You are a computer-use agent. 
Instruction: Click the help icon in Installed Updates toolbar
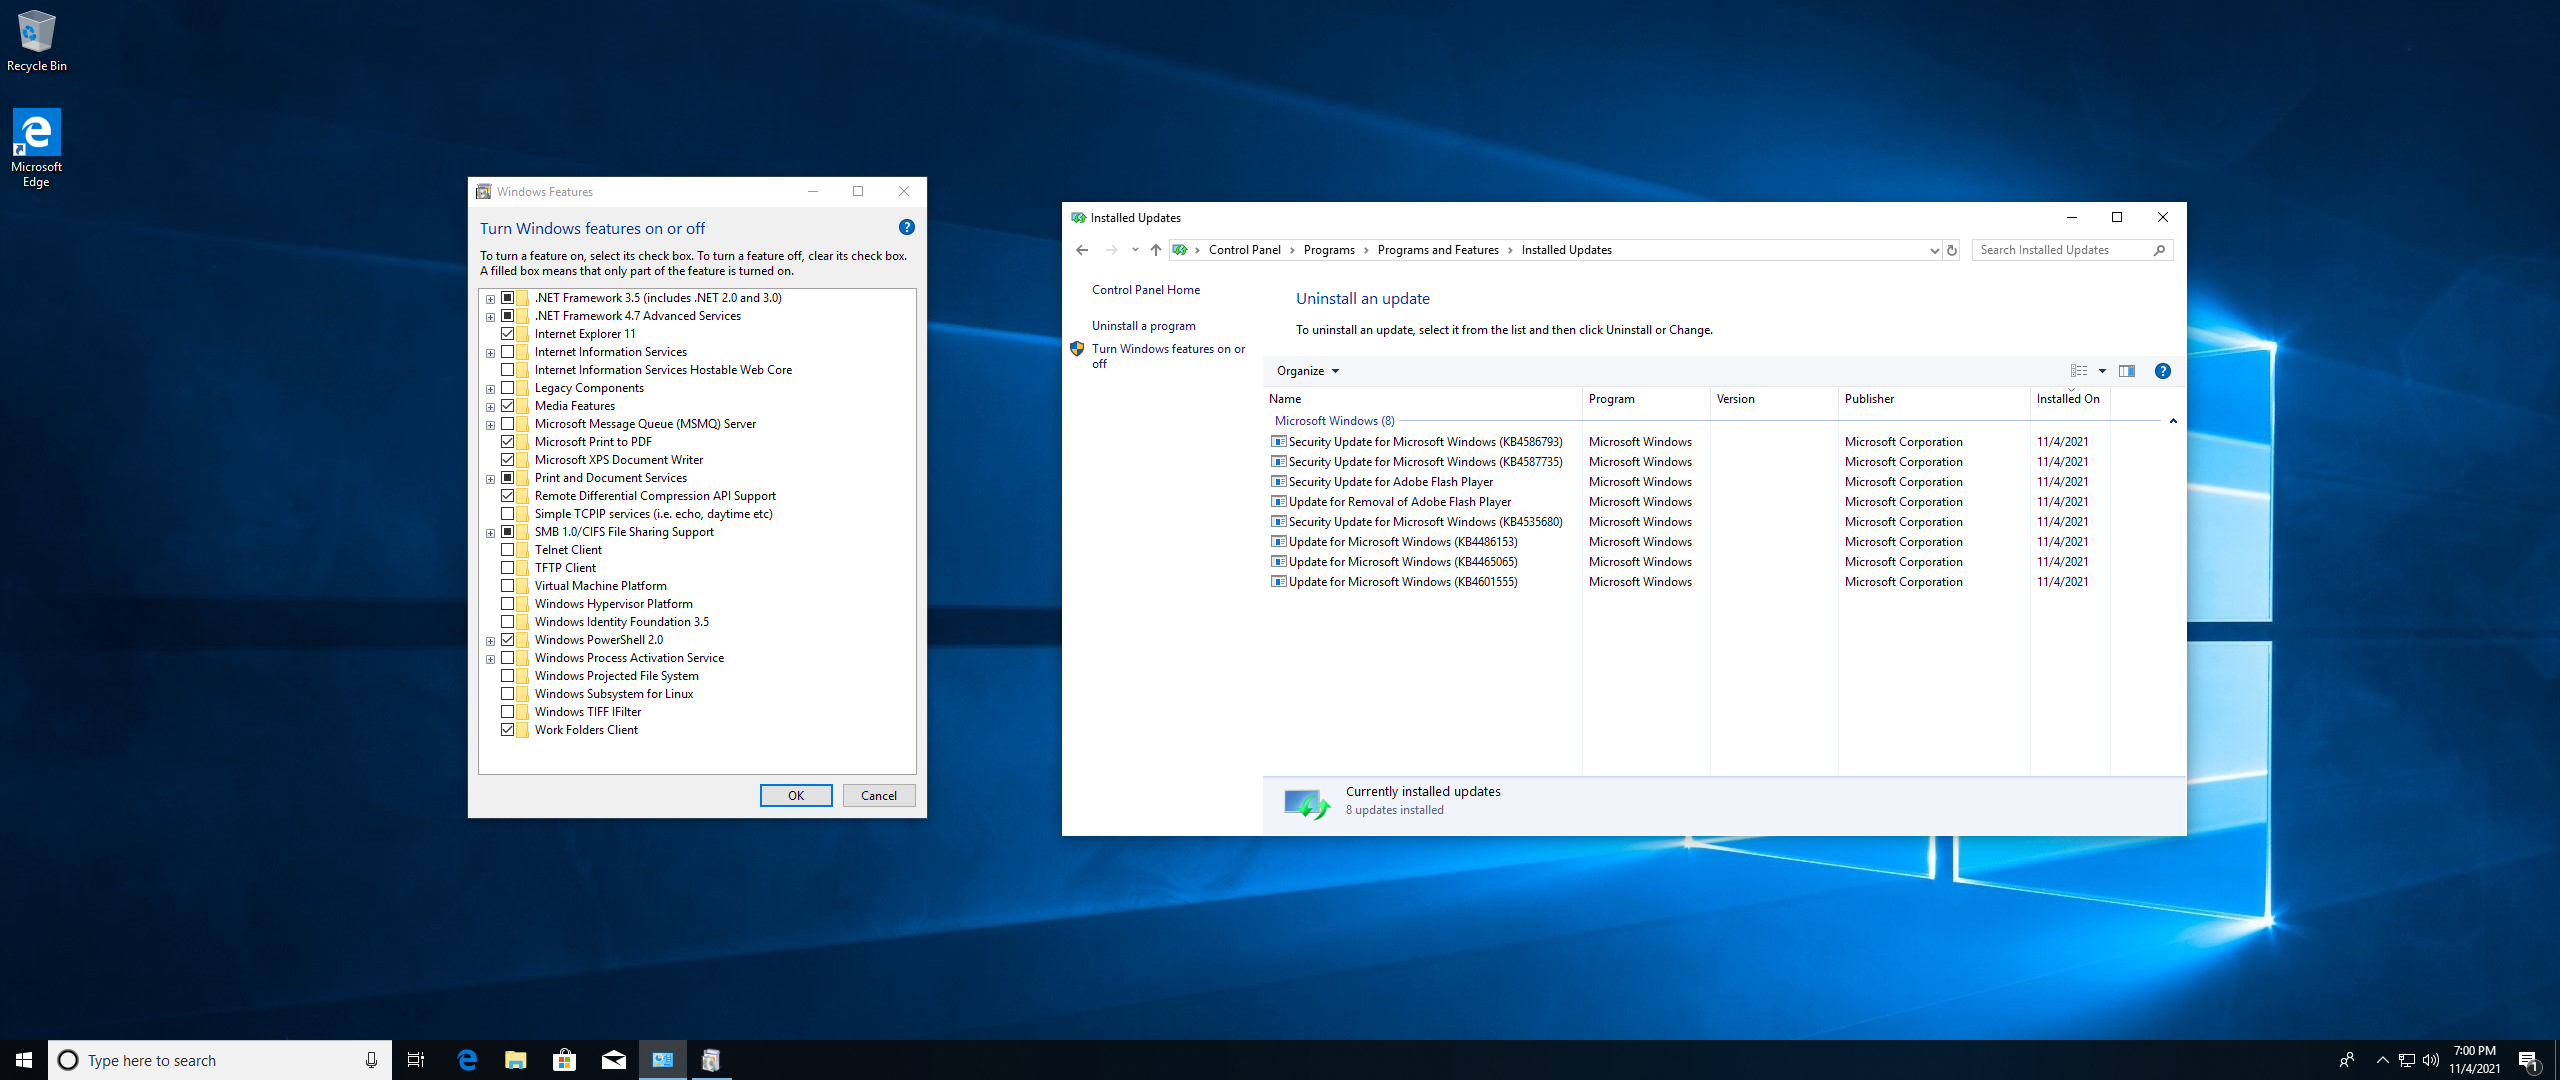pyautogui.click(x=2162, y=371)
